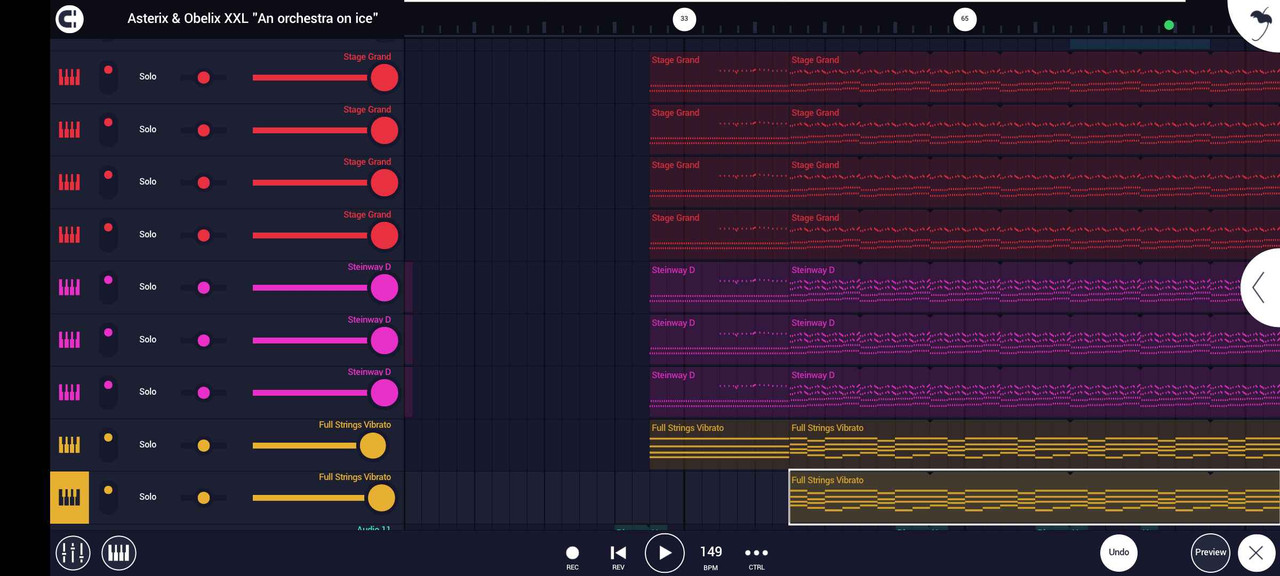Select first Steinway D track piano icon
This screenshot has width=1280, height=576.
coord(69,287)
